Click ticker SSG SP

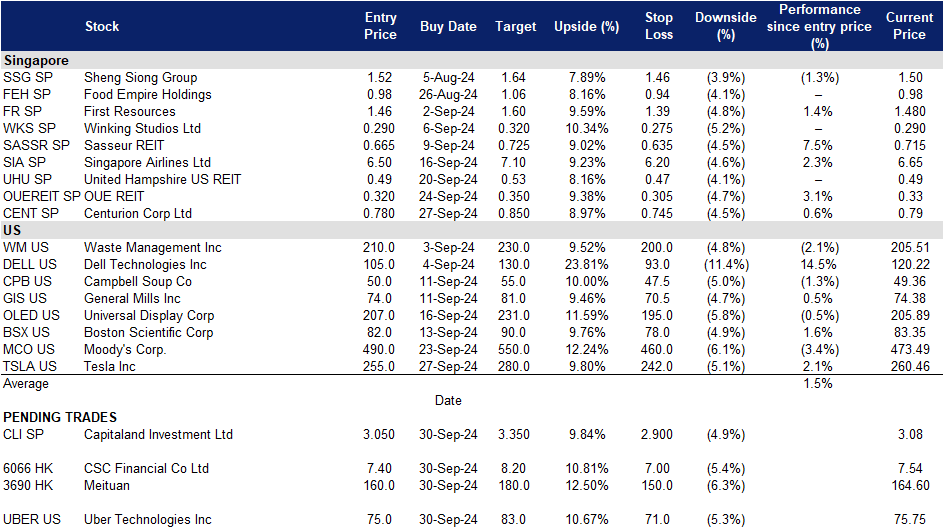click(x=28, y=78)
